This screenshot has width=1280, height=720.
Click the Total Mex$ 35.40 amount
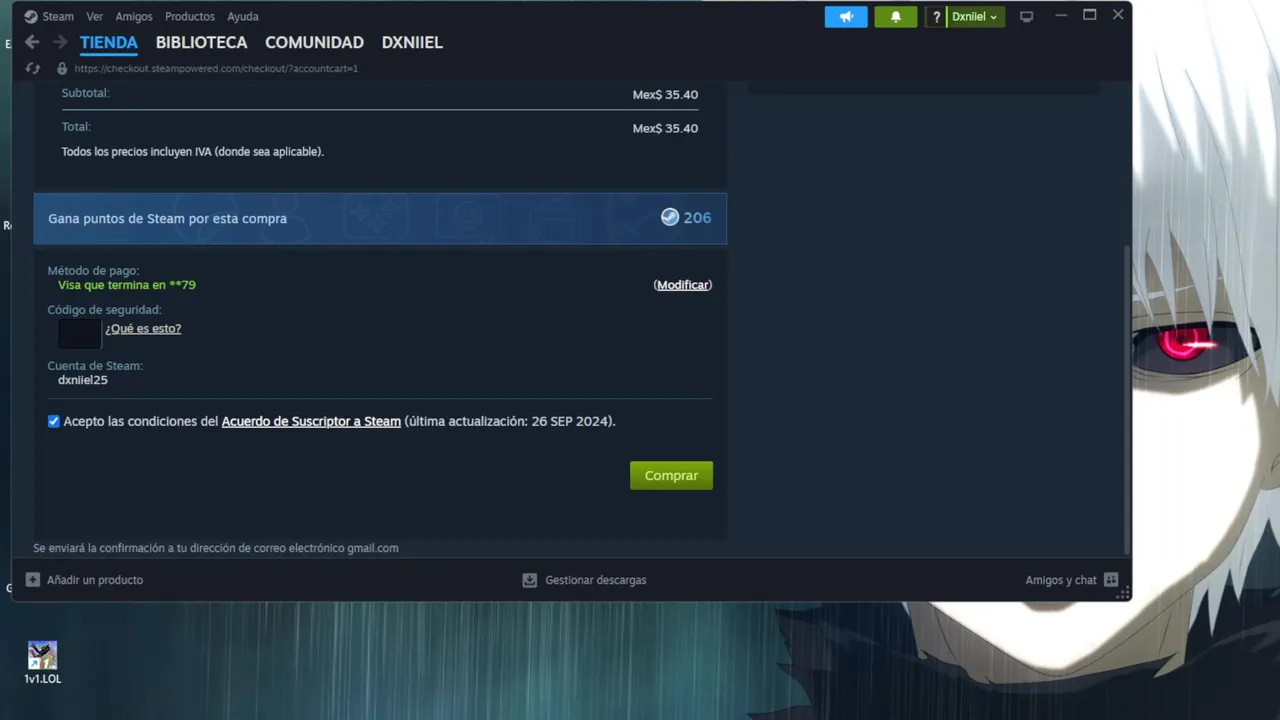665,129
